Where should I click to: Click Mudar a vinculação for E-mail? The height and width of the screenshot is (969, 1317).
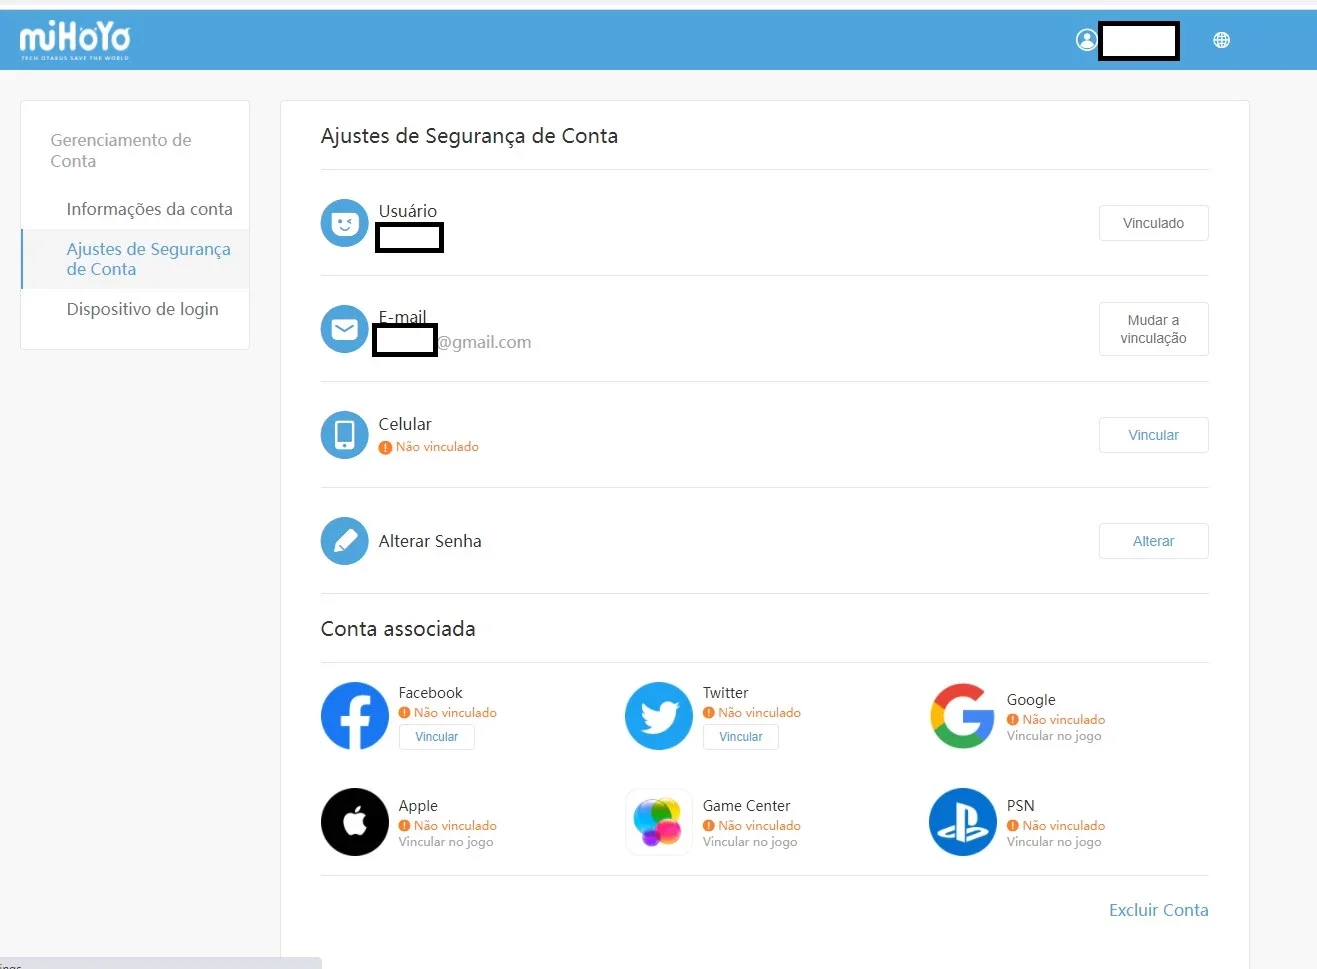tap(1153, 329)
